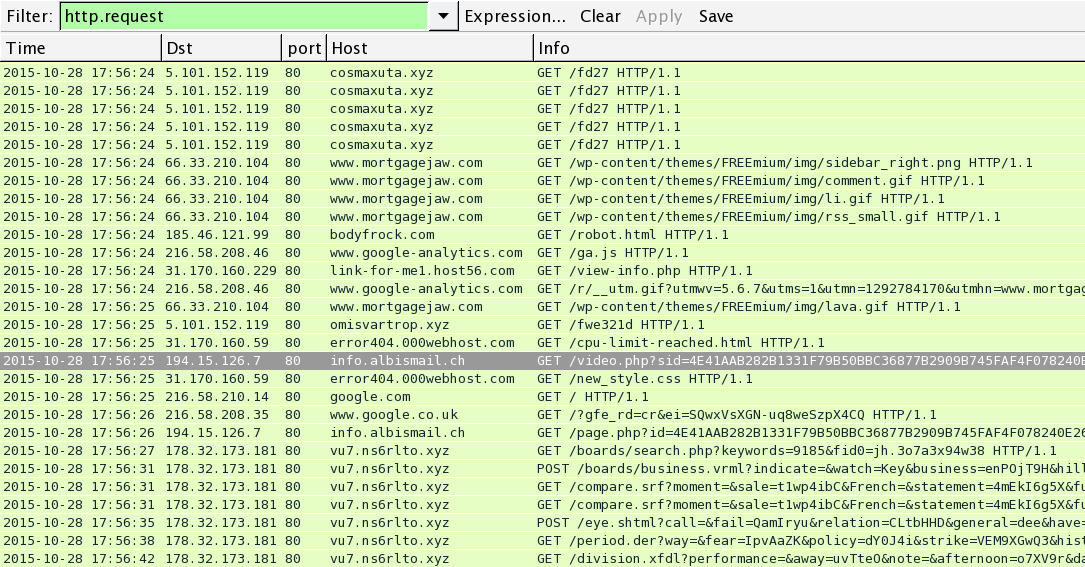
Task: Sort by the Time column header
Action: (x=81, y=48)
